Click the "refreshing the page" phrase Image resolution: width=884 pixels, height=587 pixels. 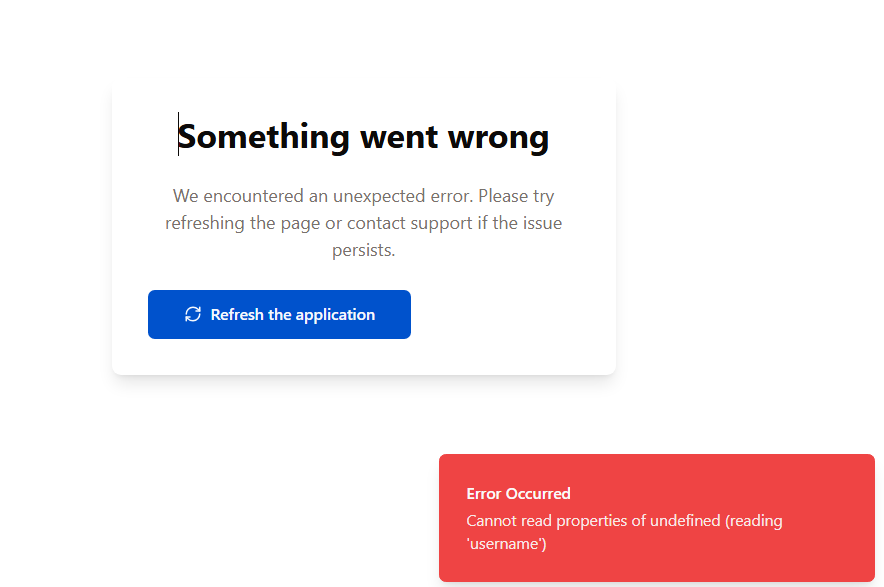click(242, 223)
